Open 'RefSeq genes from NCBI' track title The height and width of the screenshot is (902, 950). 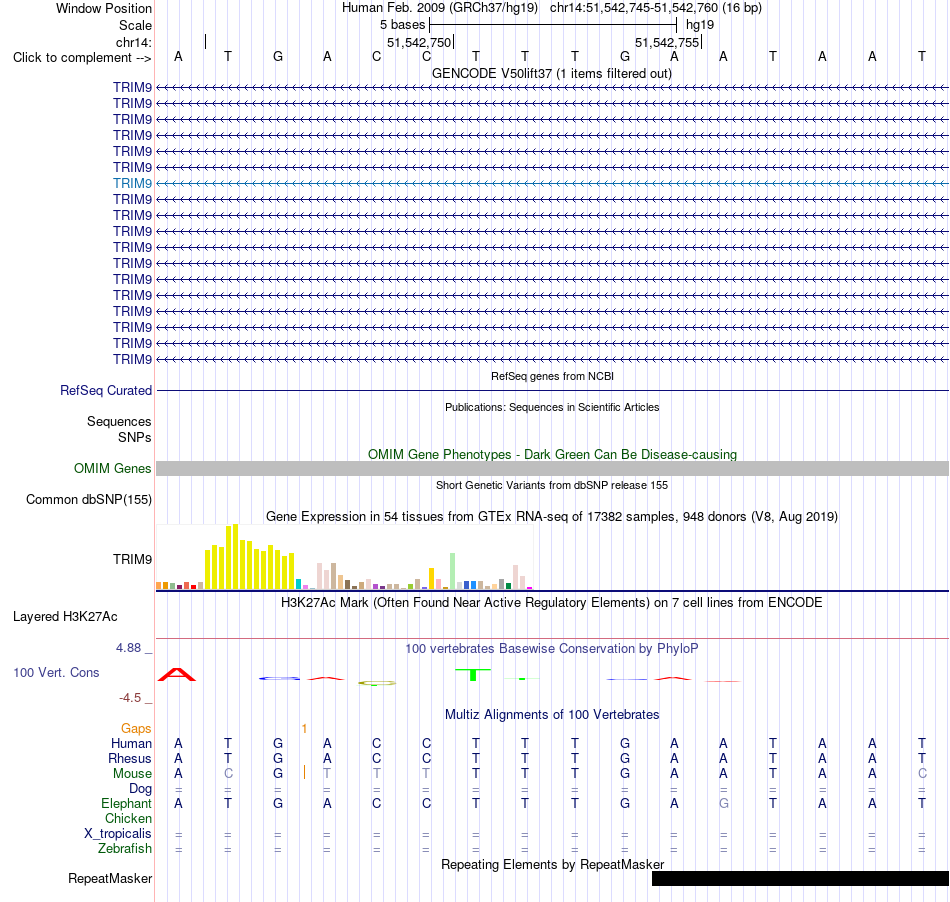(552, 376)
